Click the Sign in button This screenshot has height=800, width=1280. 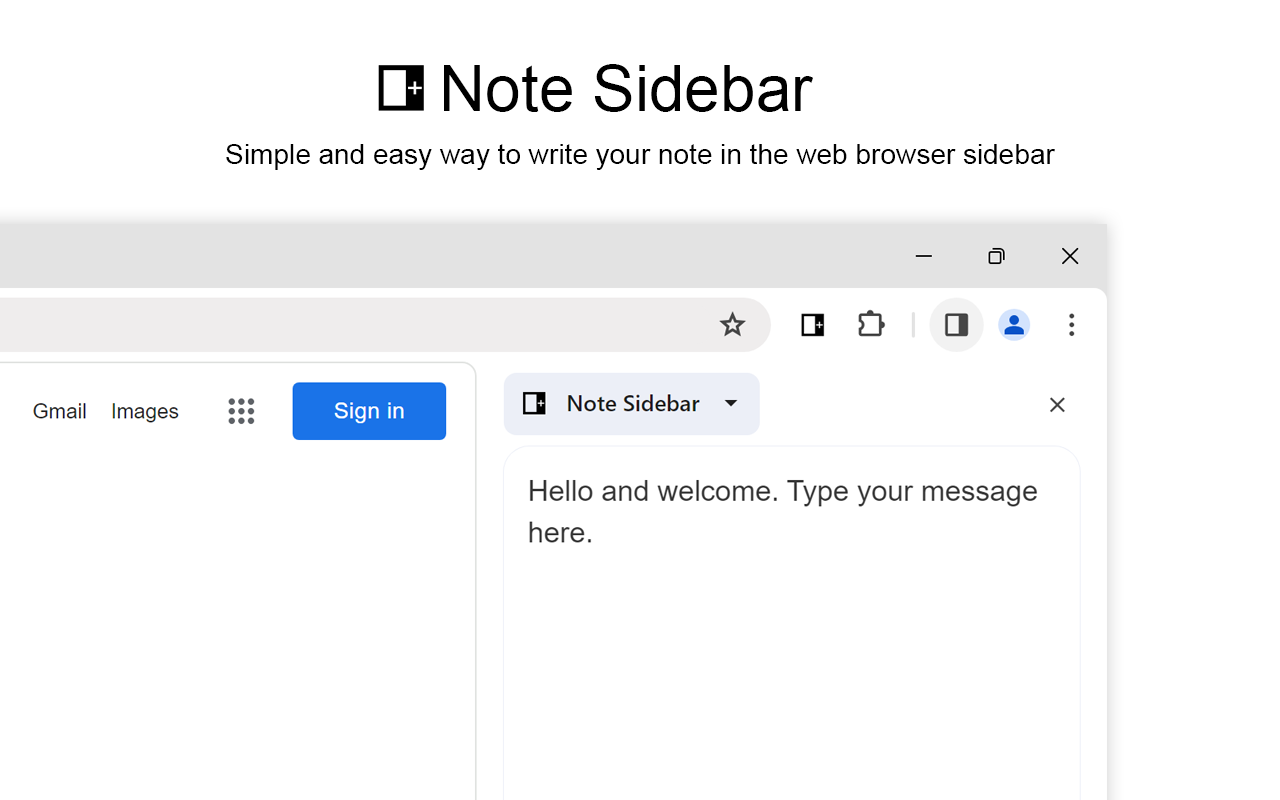(x=368, y=411)
